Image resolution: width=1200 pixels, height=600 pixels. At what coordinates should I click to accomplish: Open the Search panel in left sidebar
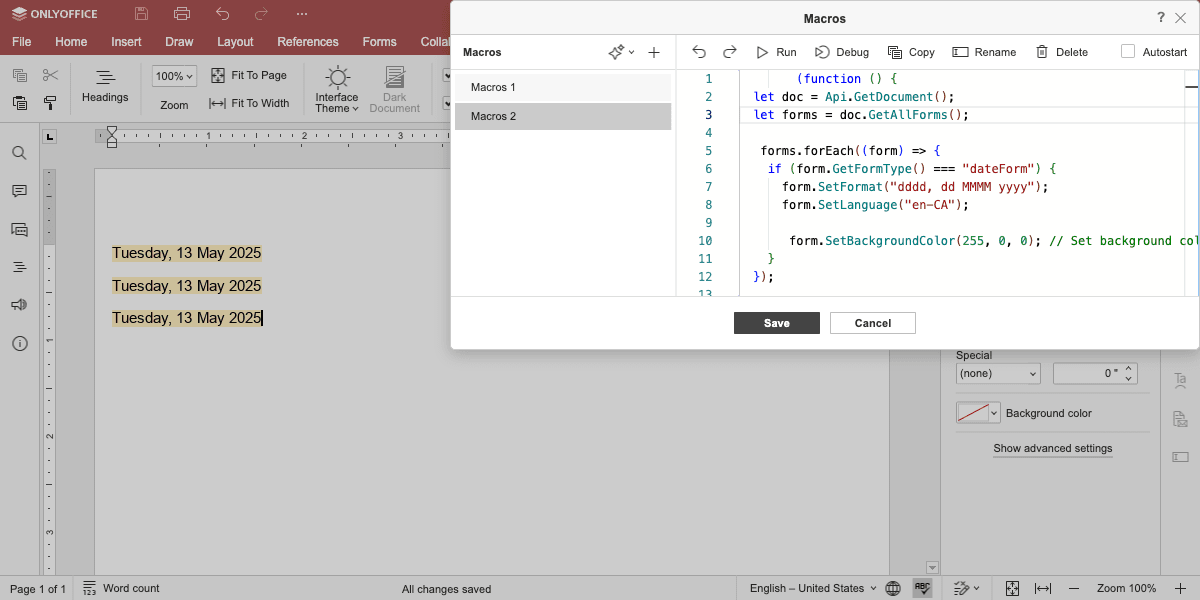pos(19,153)
